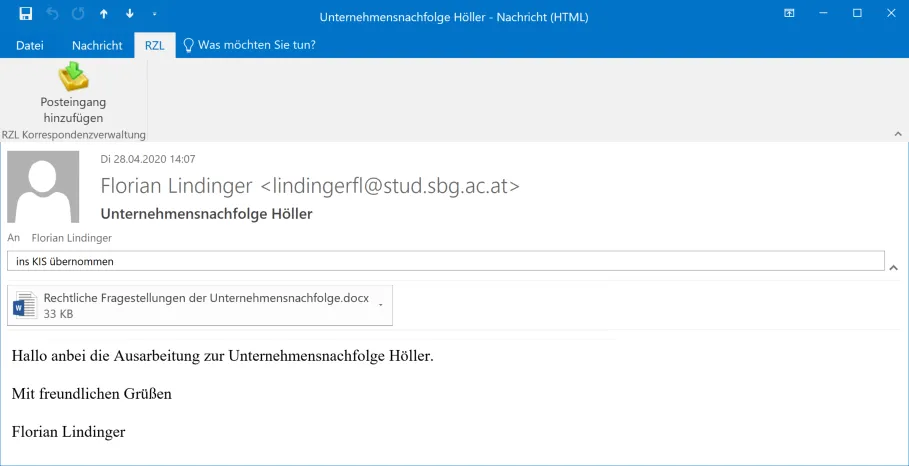The width and height of the screenshot is (909, 466).
Task: Click subject 'Unternehmensnachfolge Höller' in header
Action: point(206,214)
